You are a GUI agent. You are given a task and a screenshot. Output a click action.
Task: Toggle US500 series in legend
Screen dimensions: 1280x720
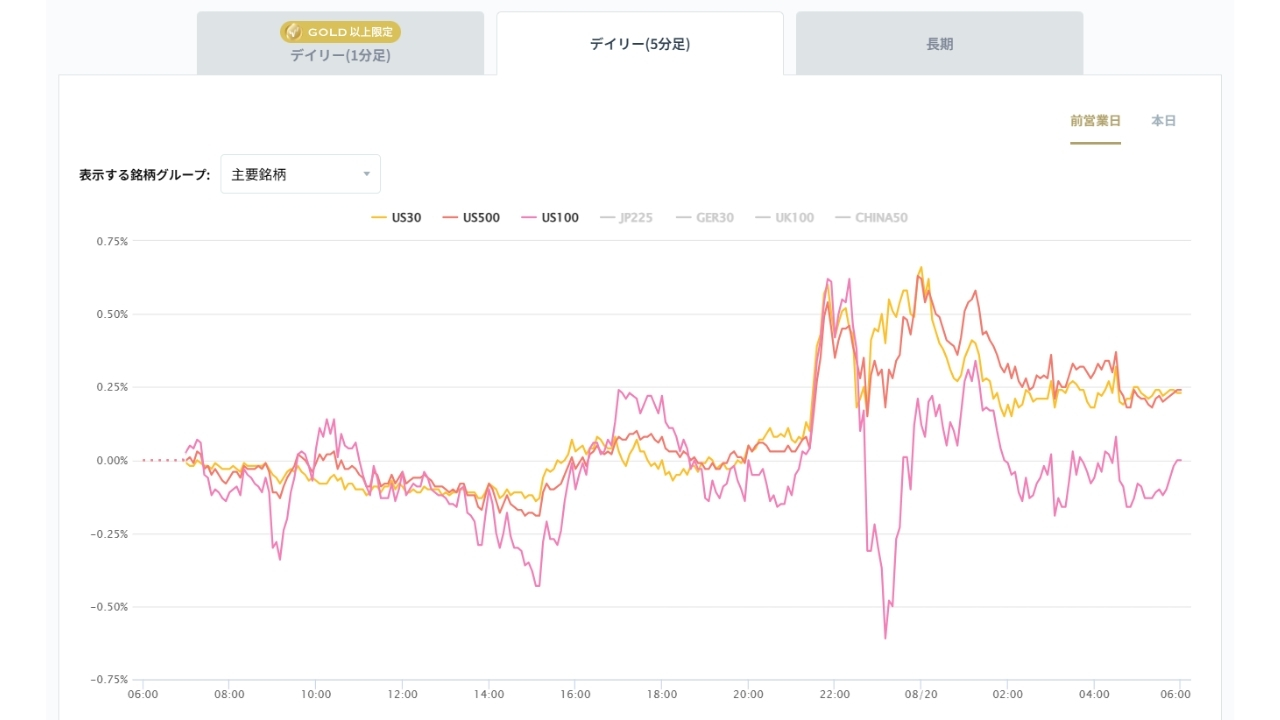click(x=470, y=218)
